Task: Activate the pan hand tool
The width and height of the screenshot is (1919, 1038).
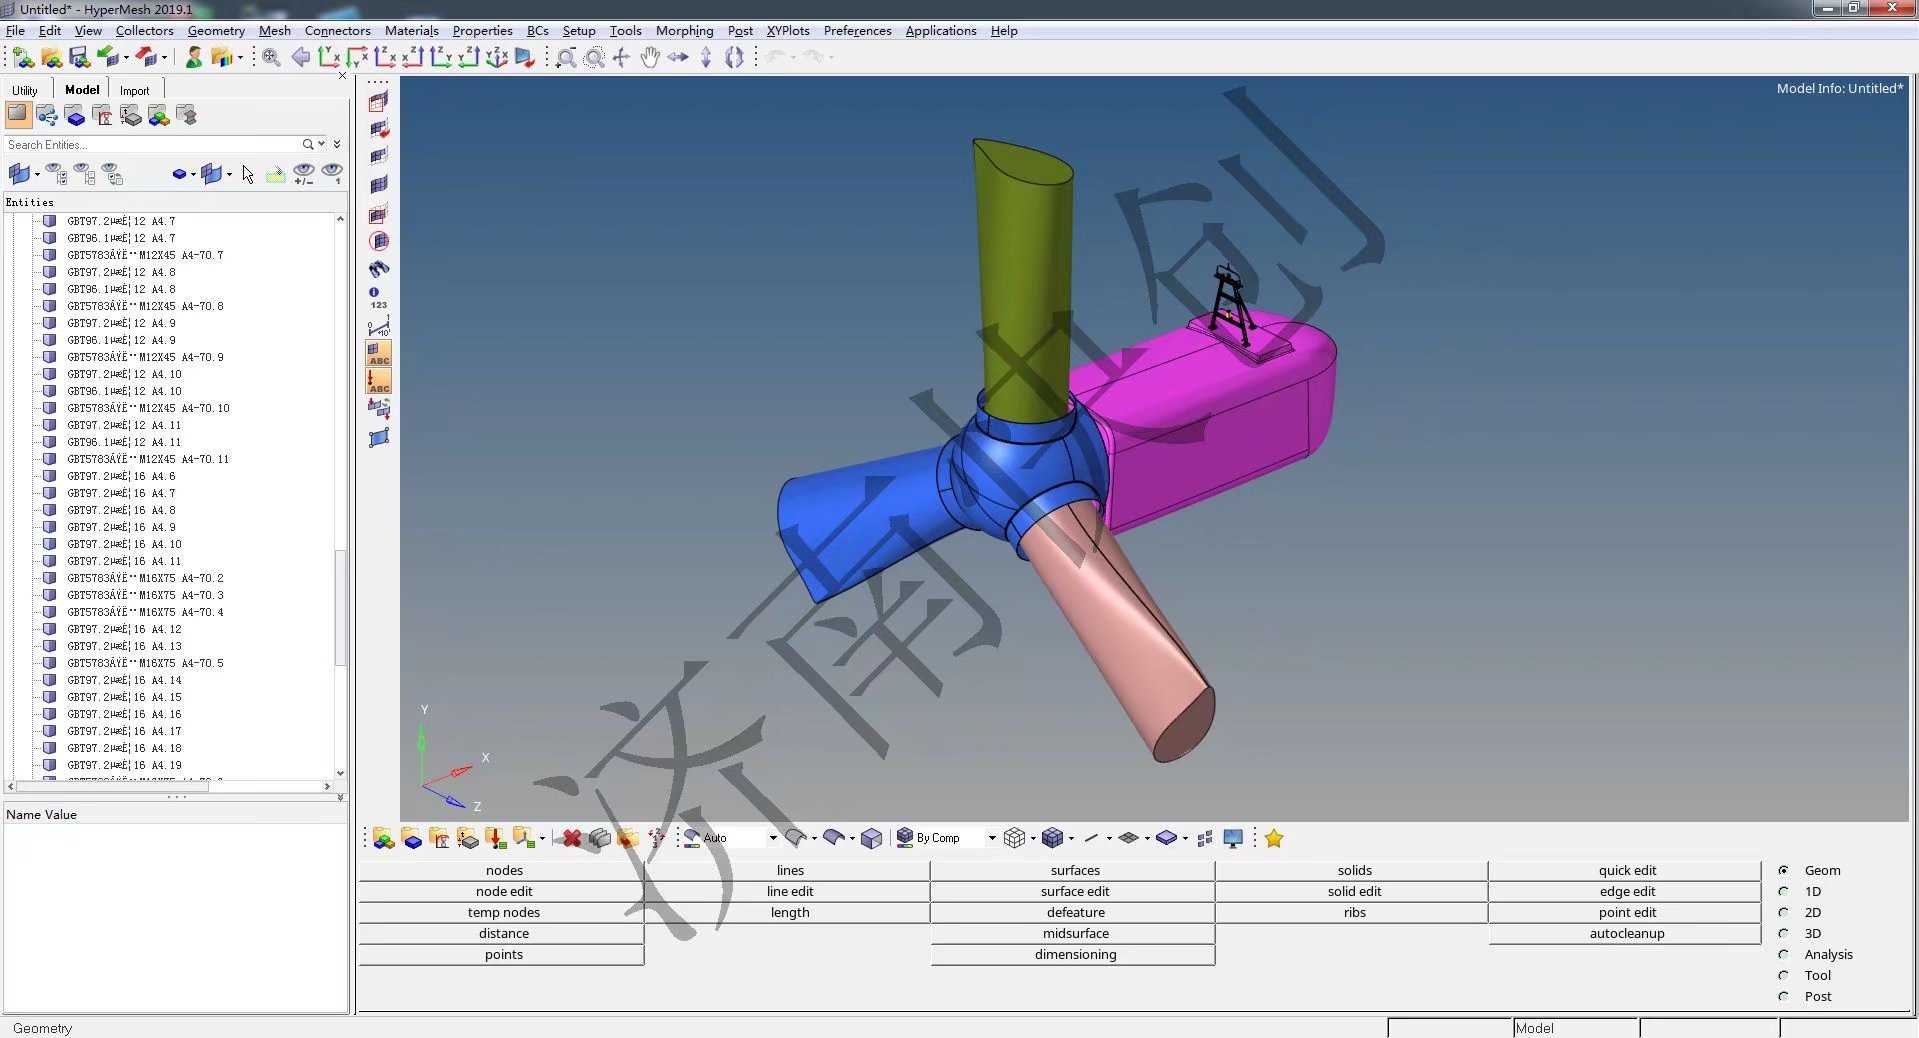Action: pyautogui.click(x=650, y=58)
